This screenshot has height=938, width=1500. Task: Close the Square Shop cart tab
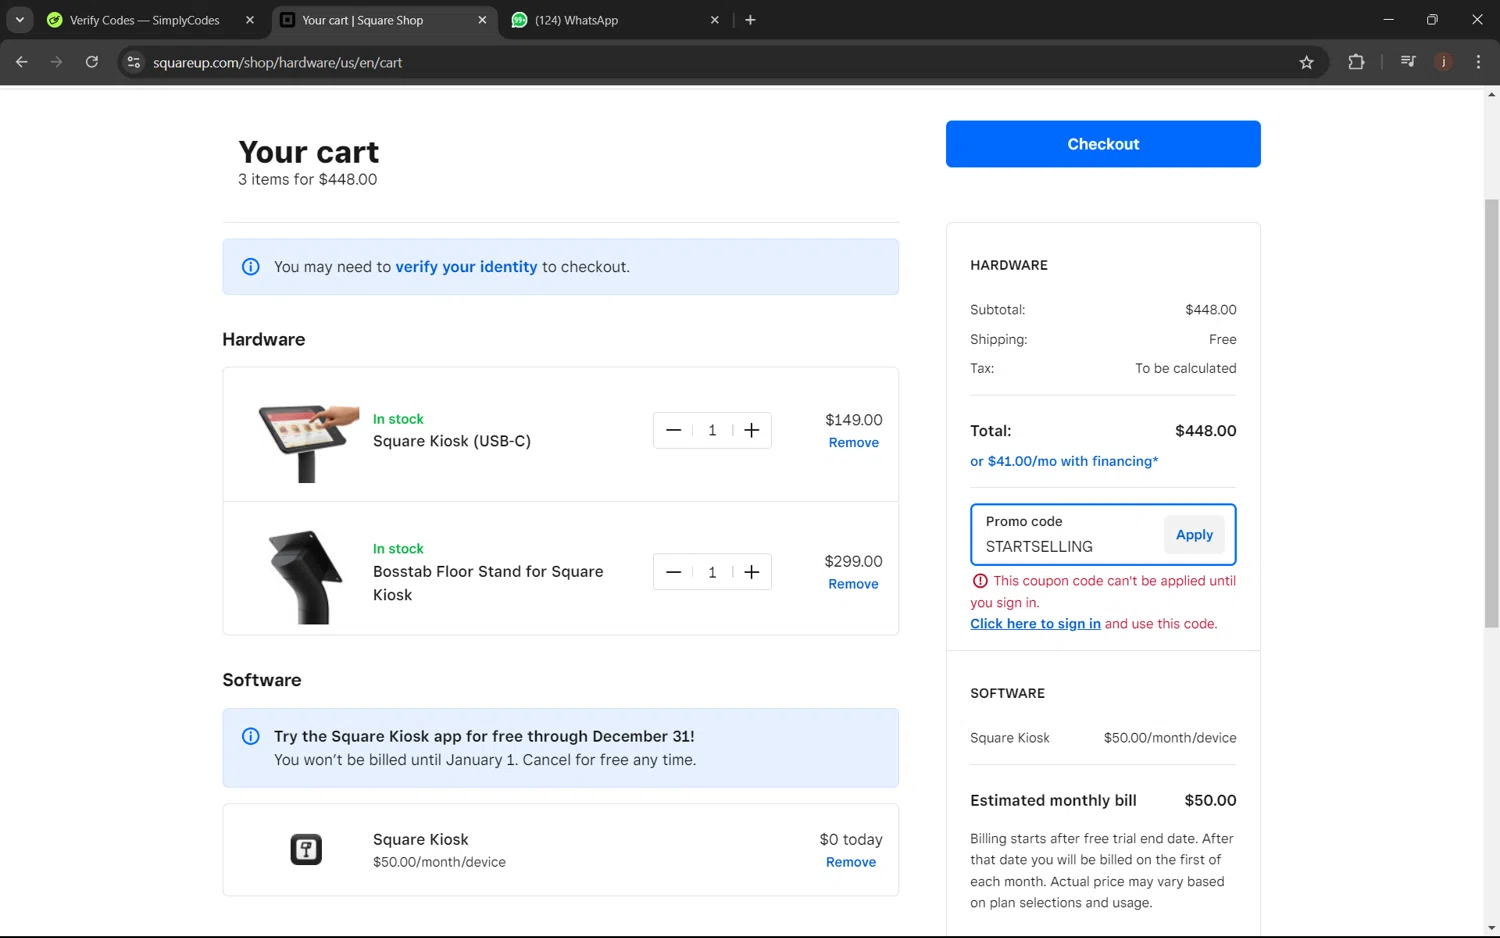(x=482, y=20)
